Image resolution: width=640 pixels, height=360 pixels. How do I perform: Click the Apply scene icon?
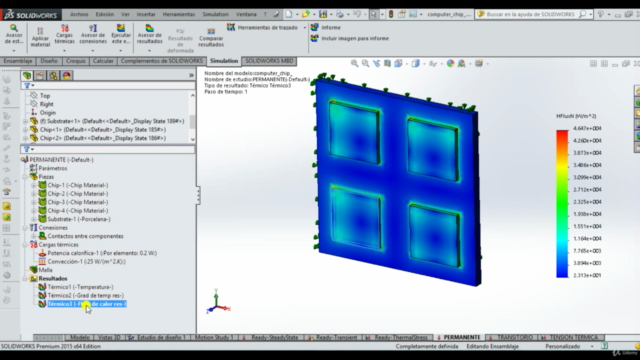coord(462,63)
